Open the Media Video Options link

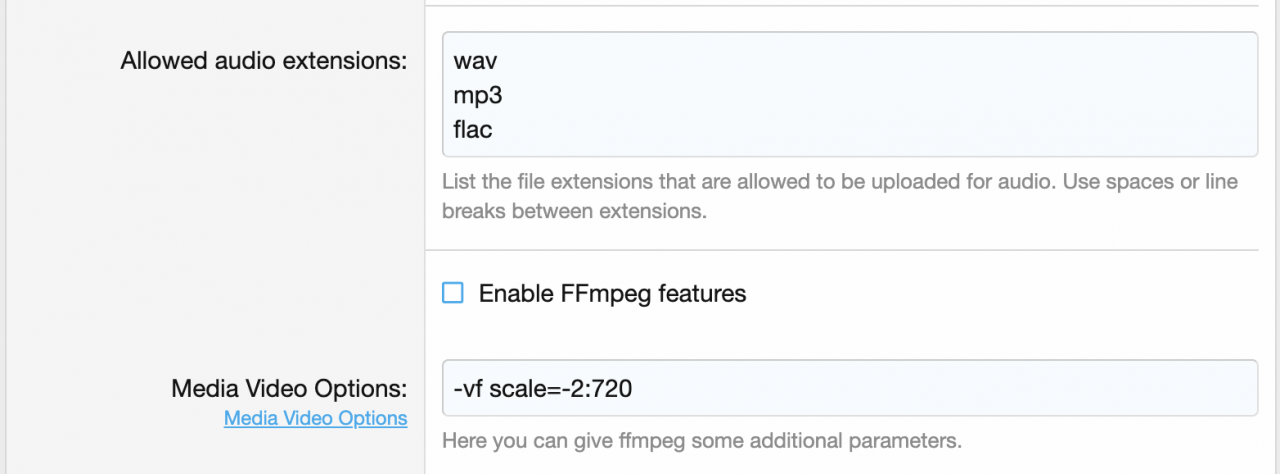point(315,418)
